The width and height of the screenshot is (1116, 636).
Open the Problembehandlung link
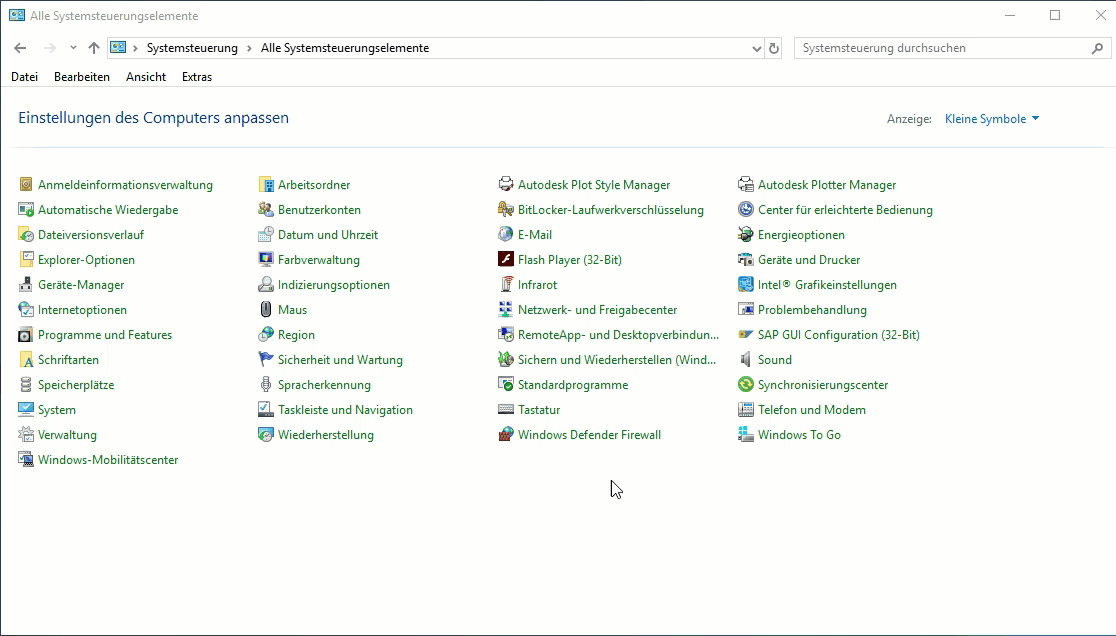(812, 309)
